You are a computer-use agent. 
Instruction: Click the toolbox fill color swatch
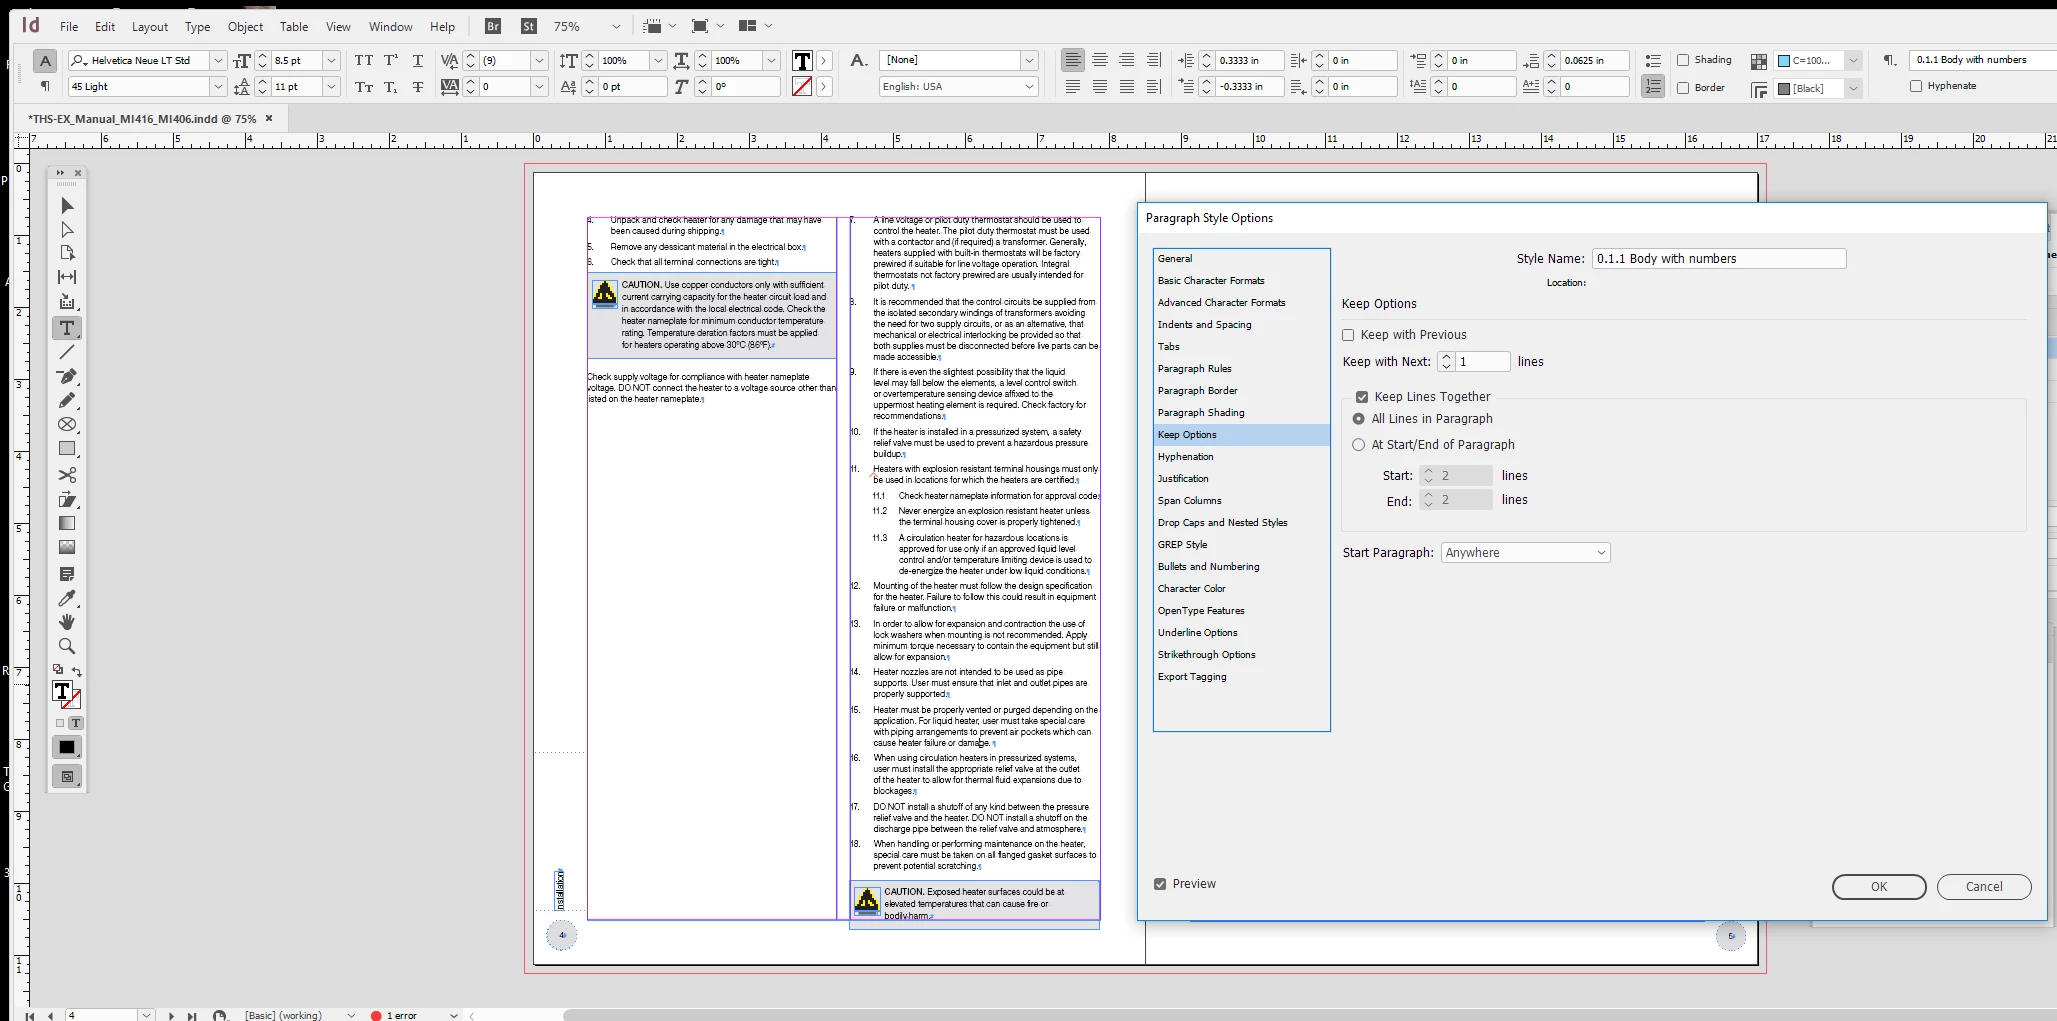coord(61,690)
